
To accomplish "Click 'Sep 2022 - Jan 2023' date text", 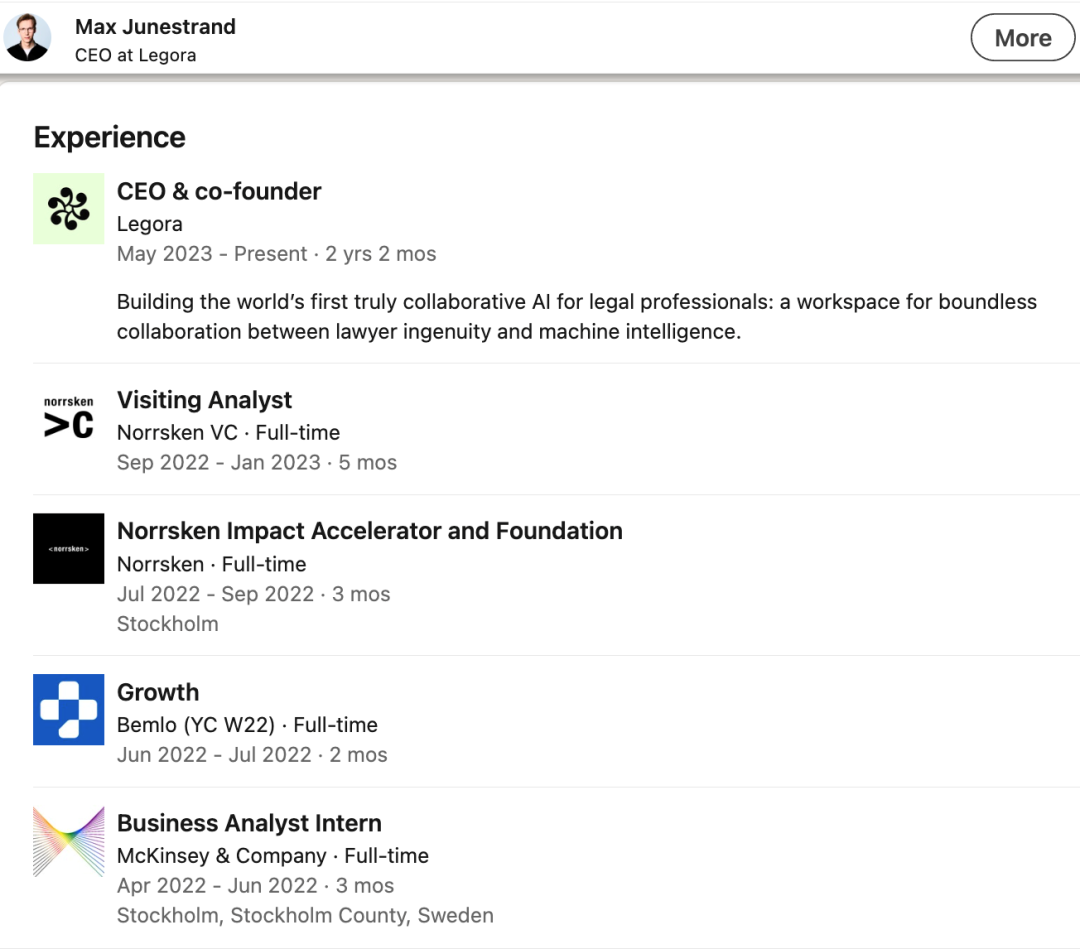I will pyautogui.click(x=219, y=463).
